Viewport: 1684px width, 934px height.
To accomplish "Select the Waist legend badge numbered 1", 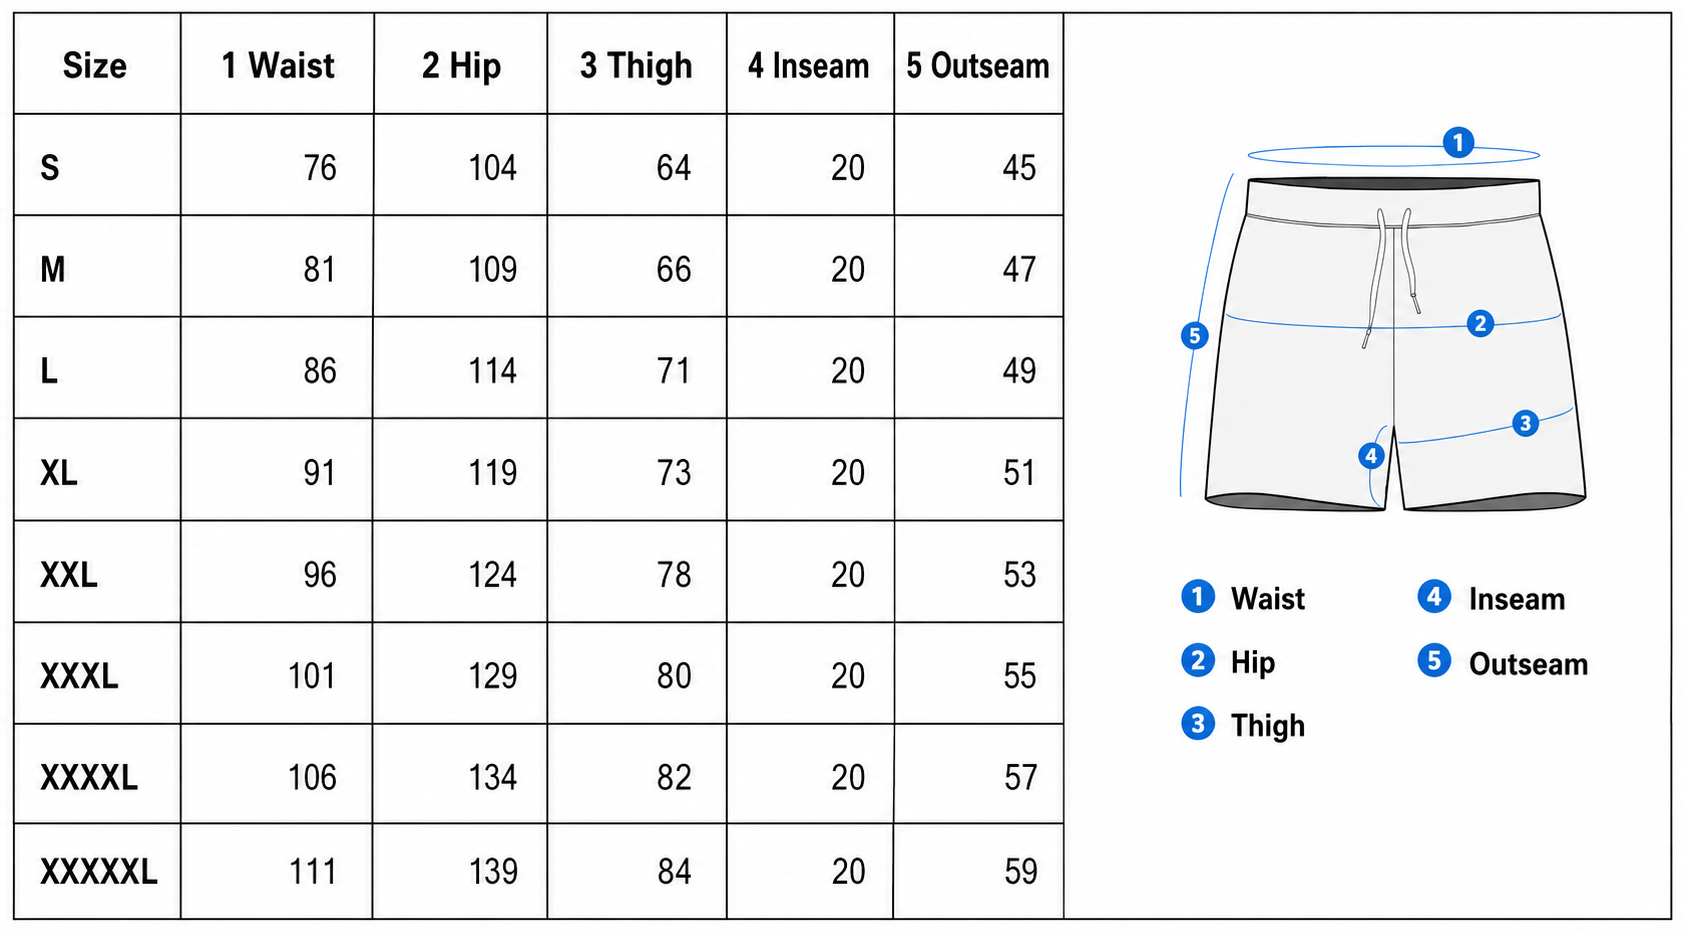I will pyautogui.click(x=1197, y=597).
